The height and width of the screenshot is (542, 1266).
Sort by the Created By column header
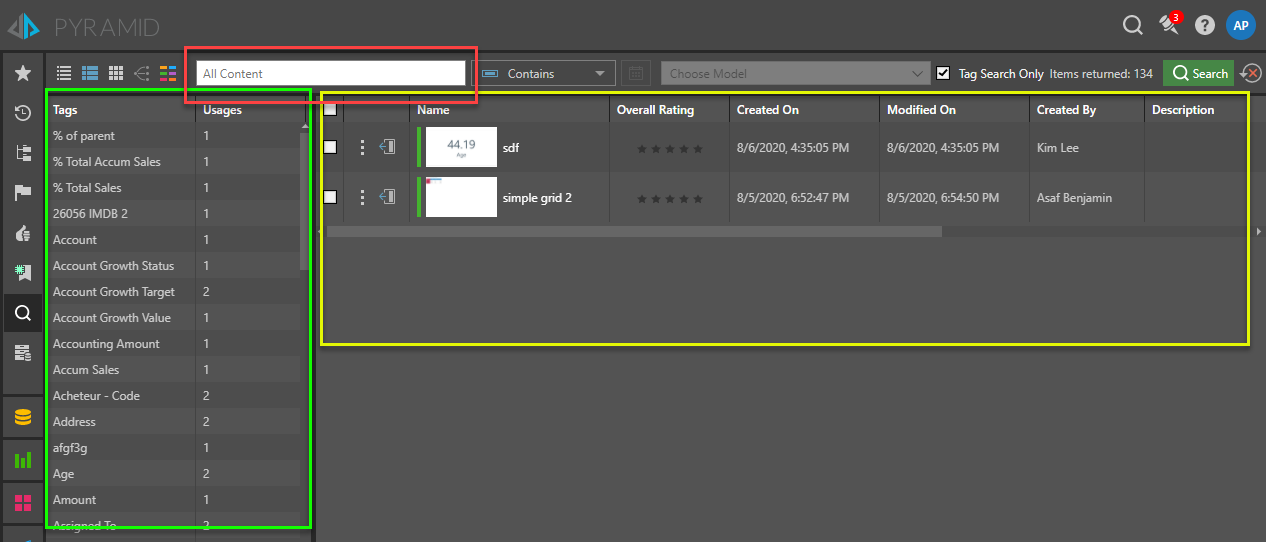click(x=1066, y=110)
